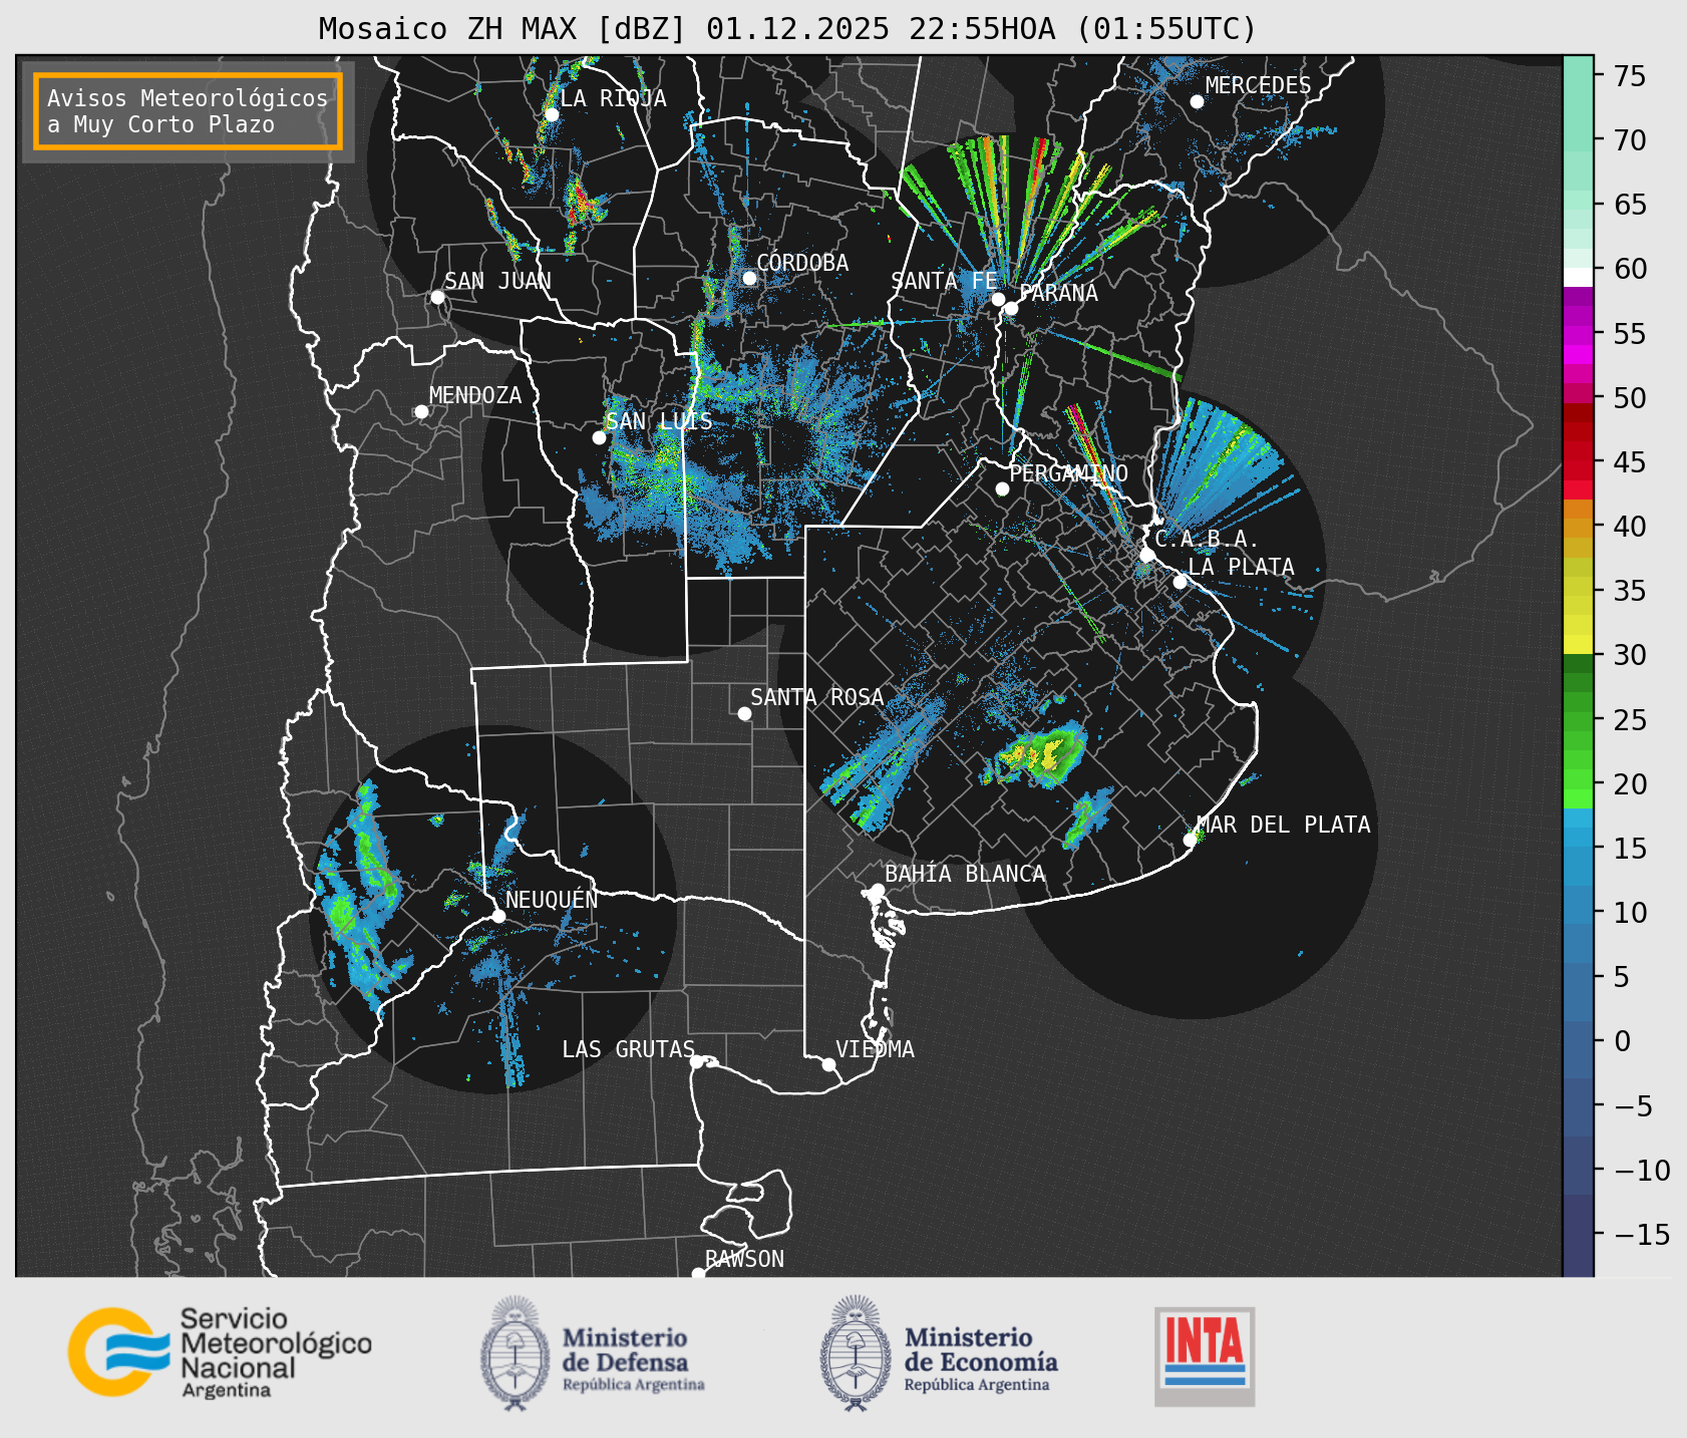This screenshot has width=1687, height=1438.
Task: Click the SANTA ROSA label
Action: (x=817, y=697)
